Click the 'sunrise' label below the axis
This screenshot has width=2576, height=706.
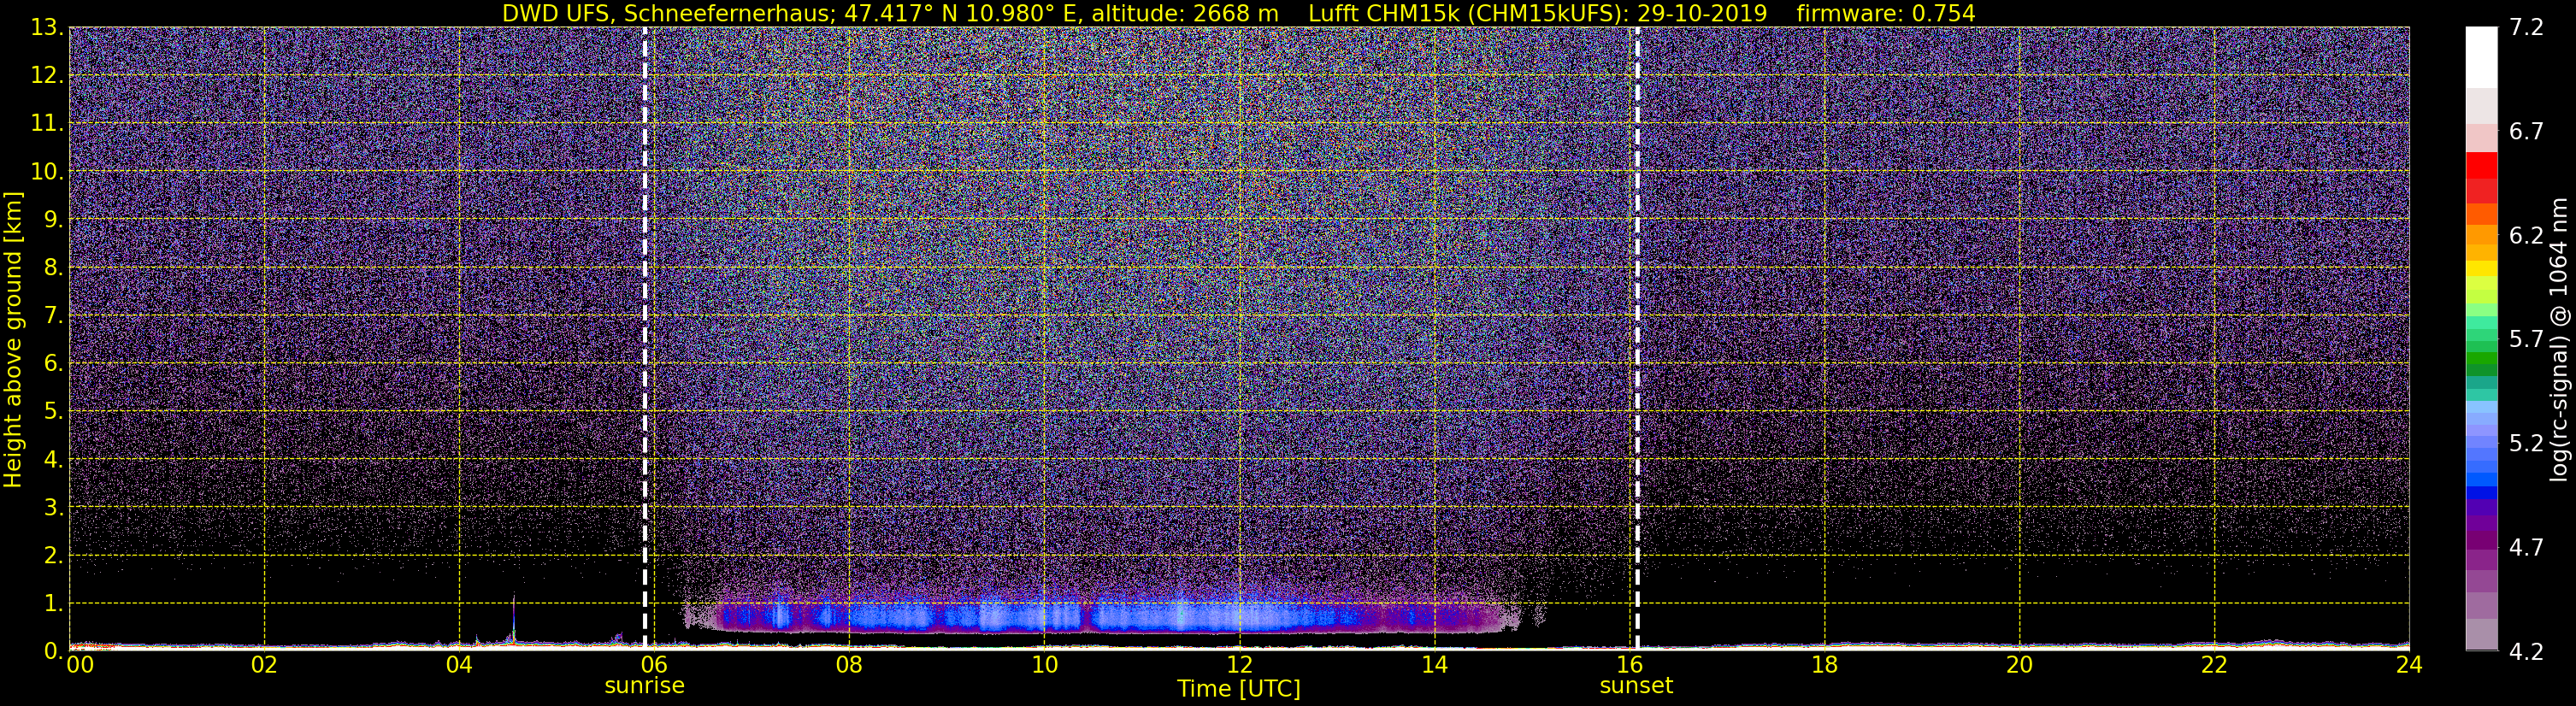click(x=644, y=686)
